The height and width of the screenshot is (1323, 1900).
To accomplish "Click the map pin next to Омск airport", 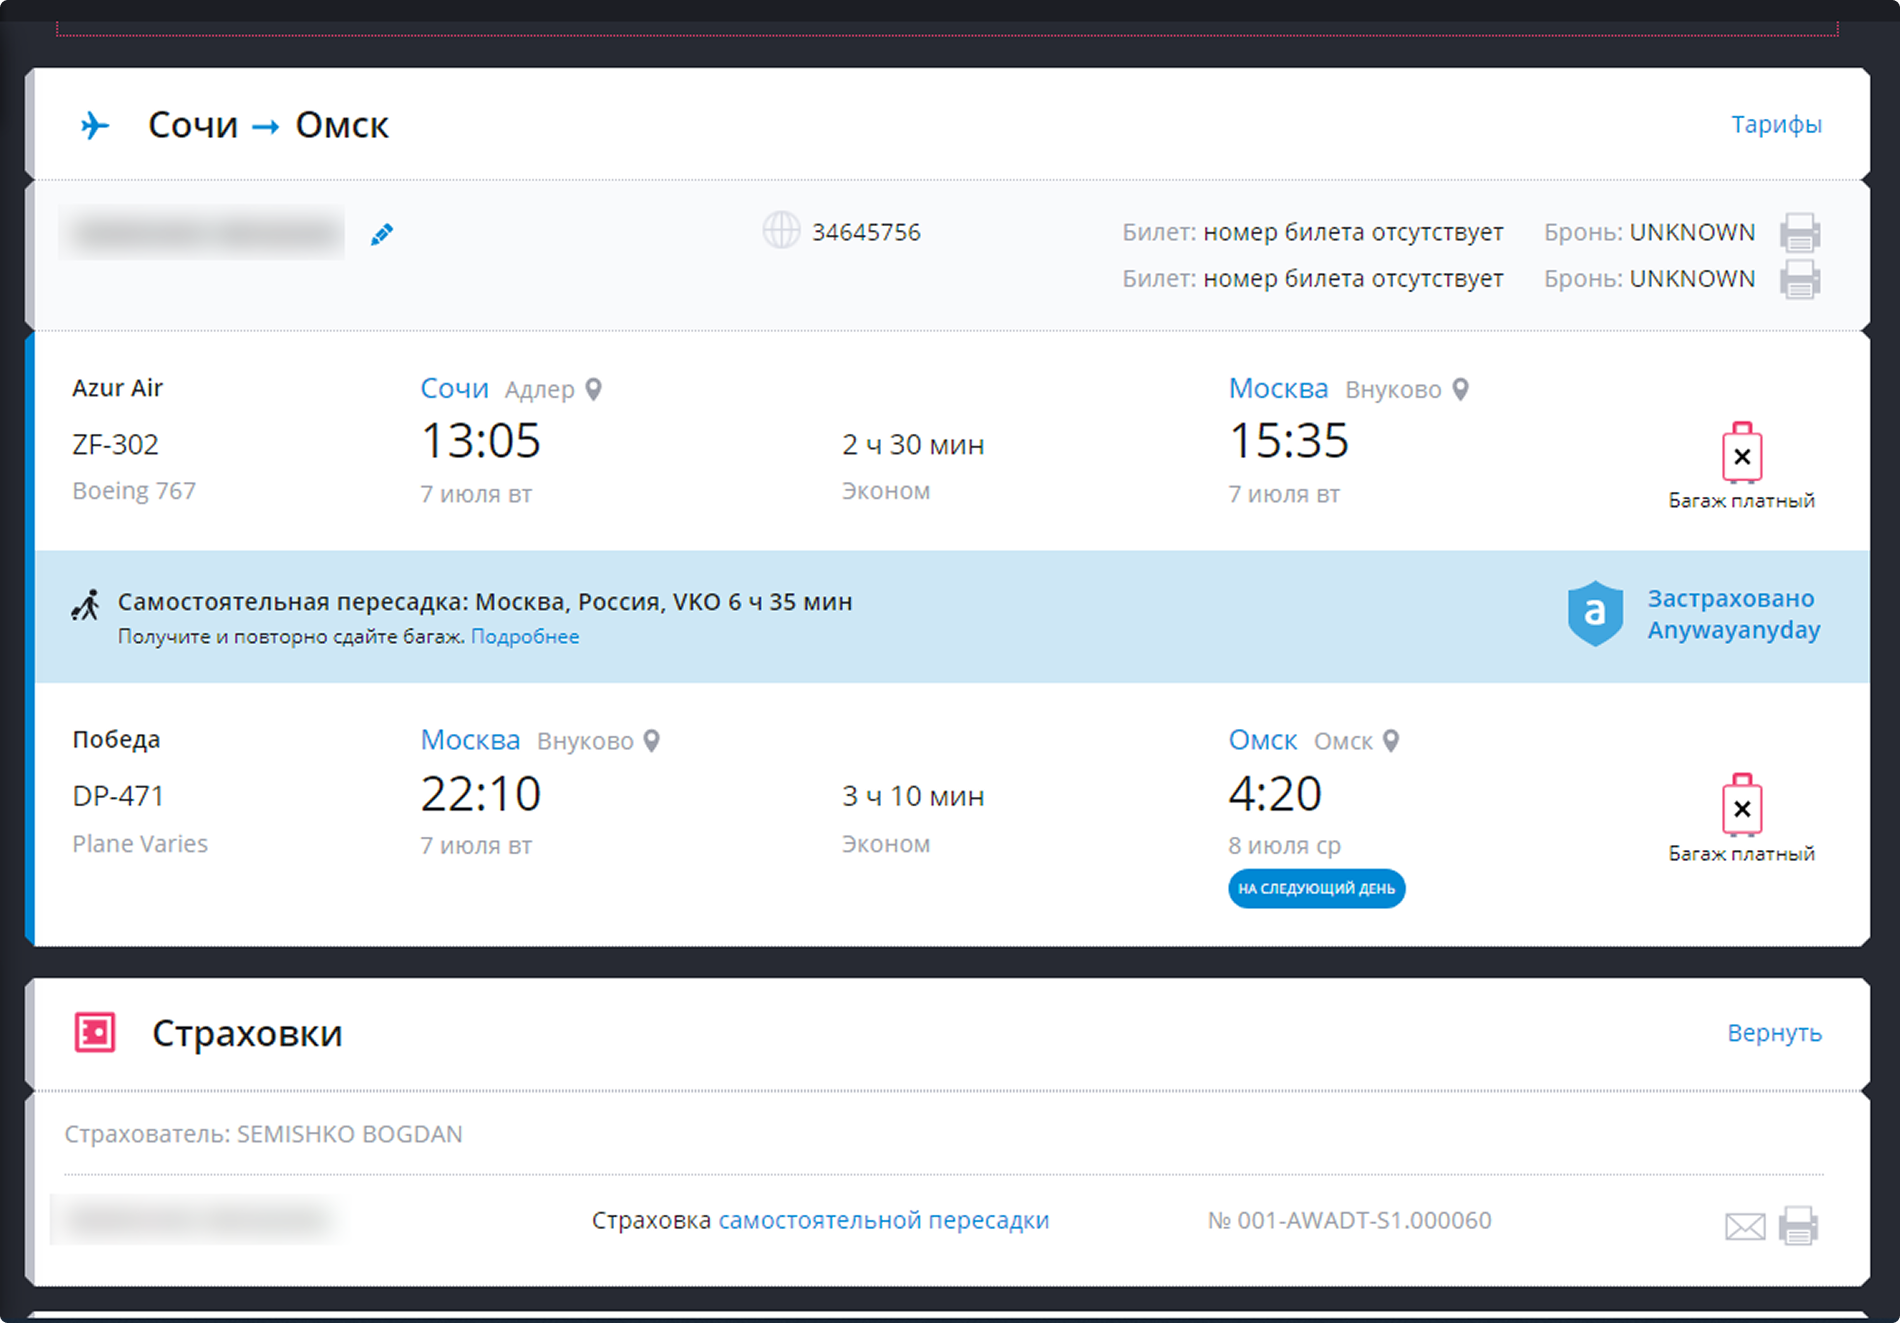I will pos(1390,741).
